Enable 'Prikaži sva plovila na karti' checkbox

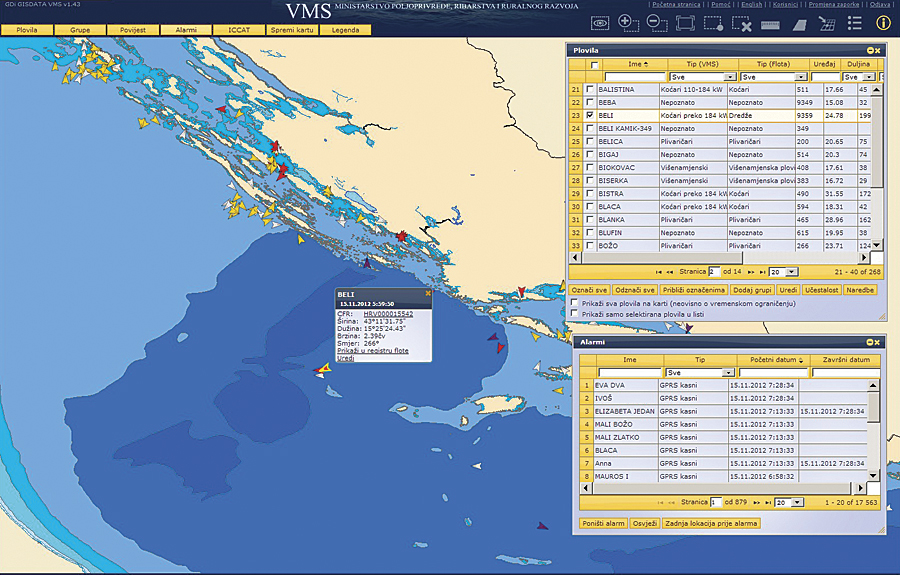click(x=574, y=303)
